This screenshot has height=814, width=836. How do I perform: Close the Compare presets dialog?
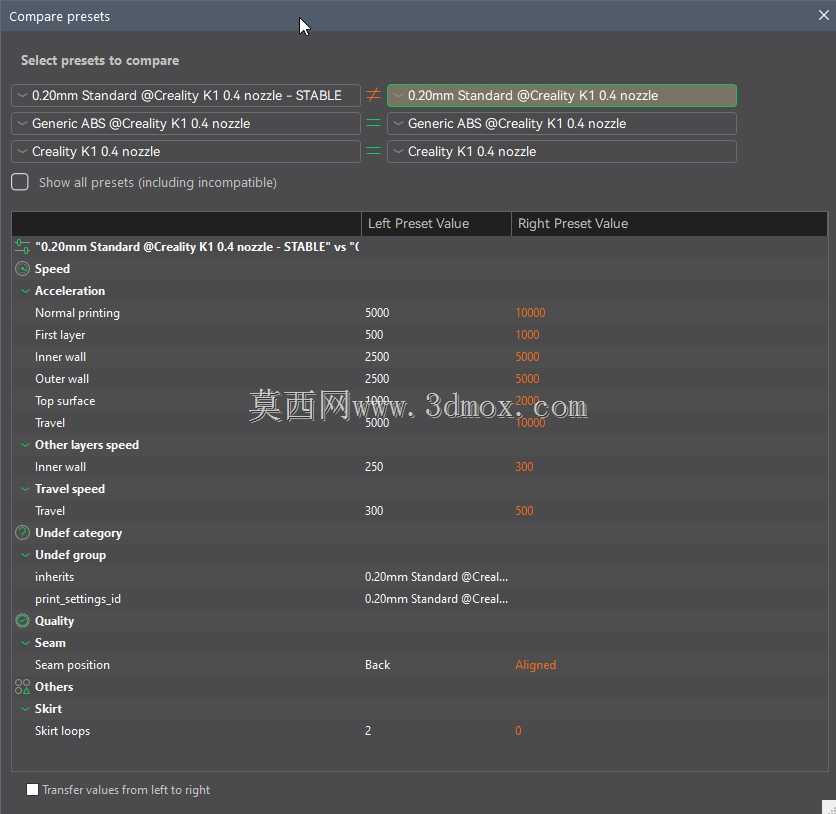[x=823, y=15]
